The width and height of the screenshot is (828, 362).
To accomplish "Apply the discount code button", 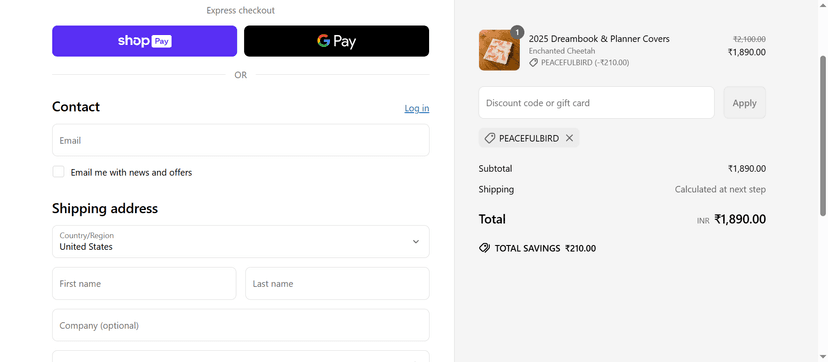I will pos(745,103).
